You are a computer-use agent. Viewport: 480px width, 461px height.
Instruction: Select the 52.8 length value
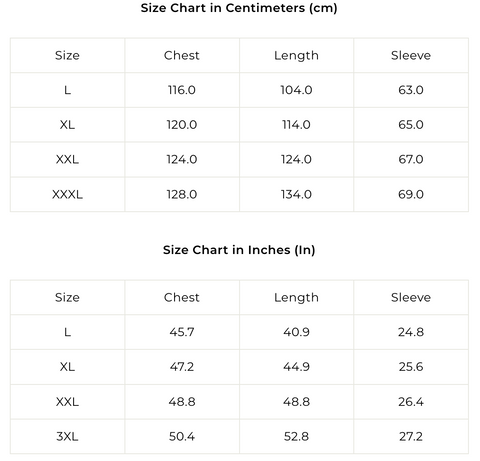pos(296,436)
